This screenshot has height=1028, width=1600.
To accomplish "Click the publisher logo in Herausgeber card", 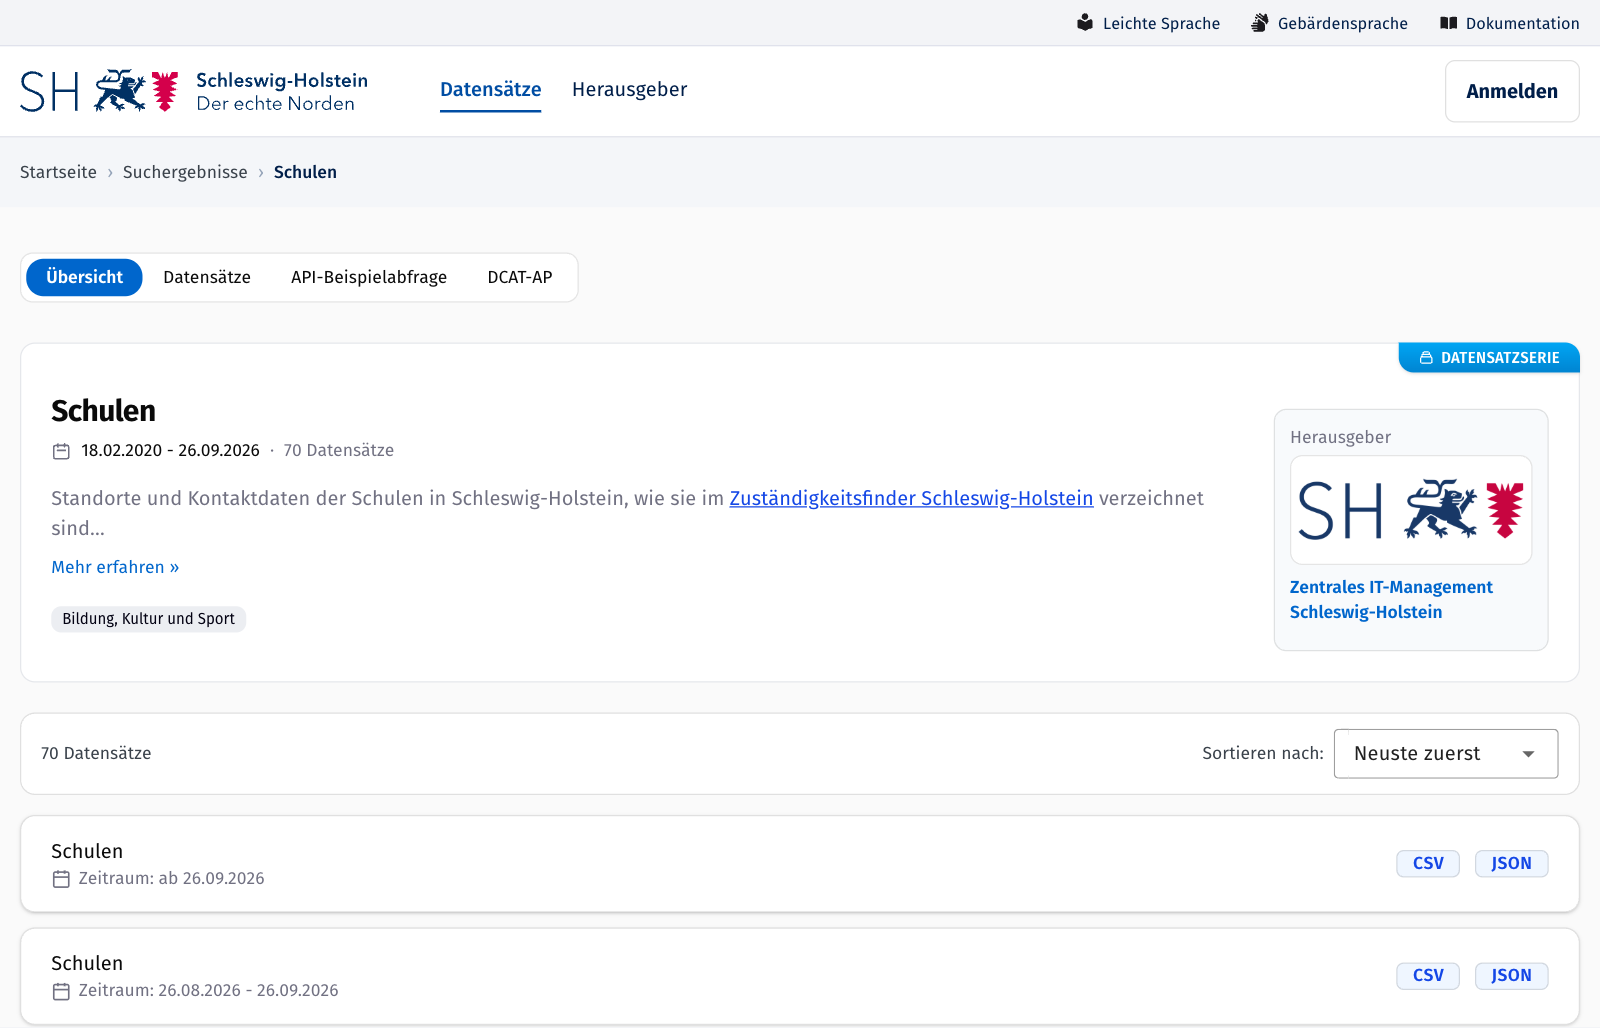I will click(x=1411, y=510).
